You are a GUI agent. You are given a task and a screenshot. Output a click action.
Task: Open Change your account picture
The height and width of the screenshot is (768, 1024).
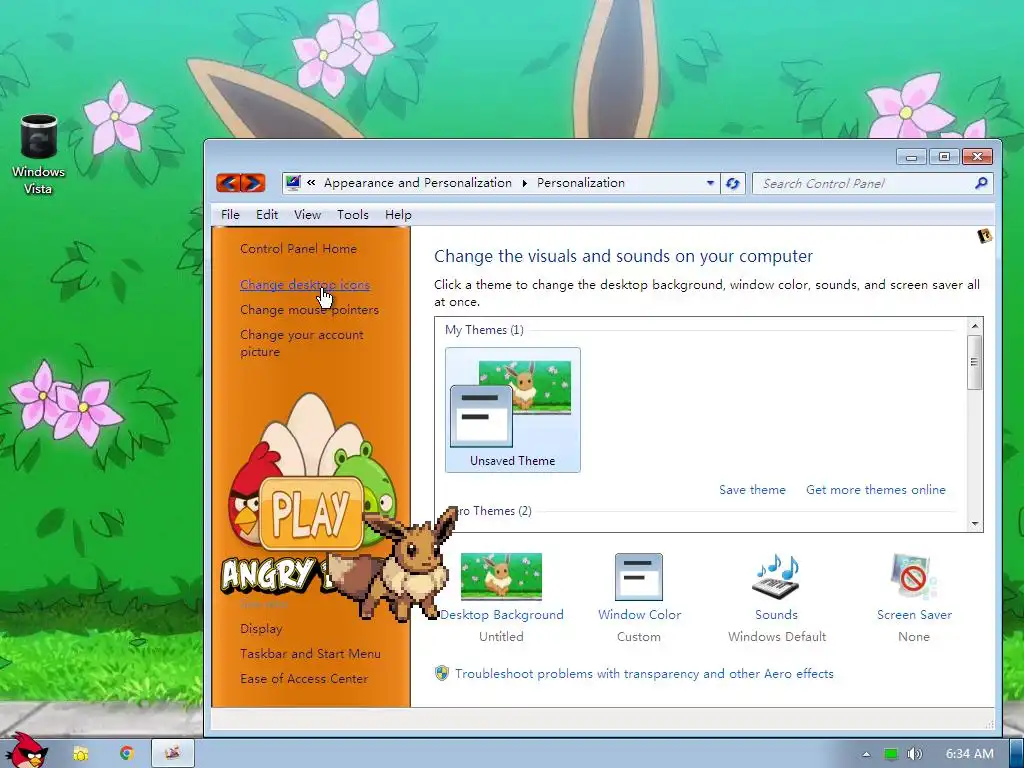tap(302, 343)
